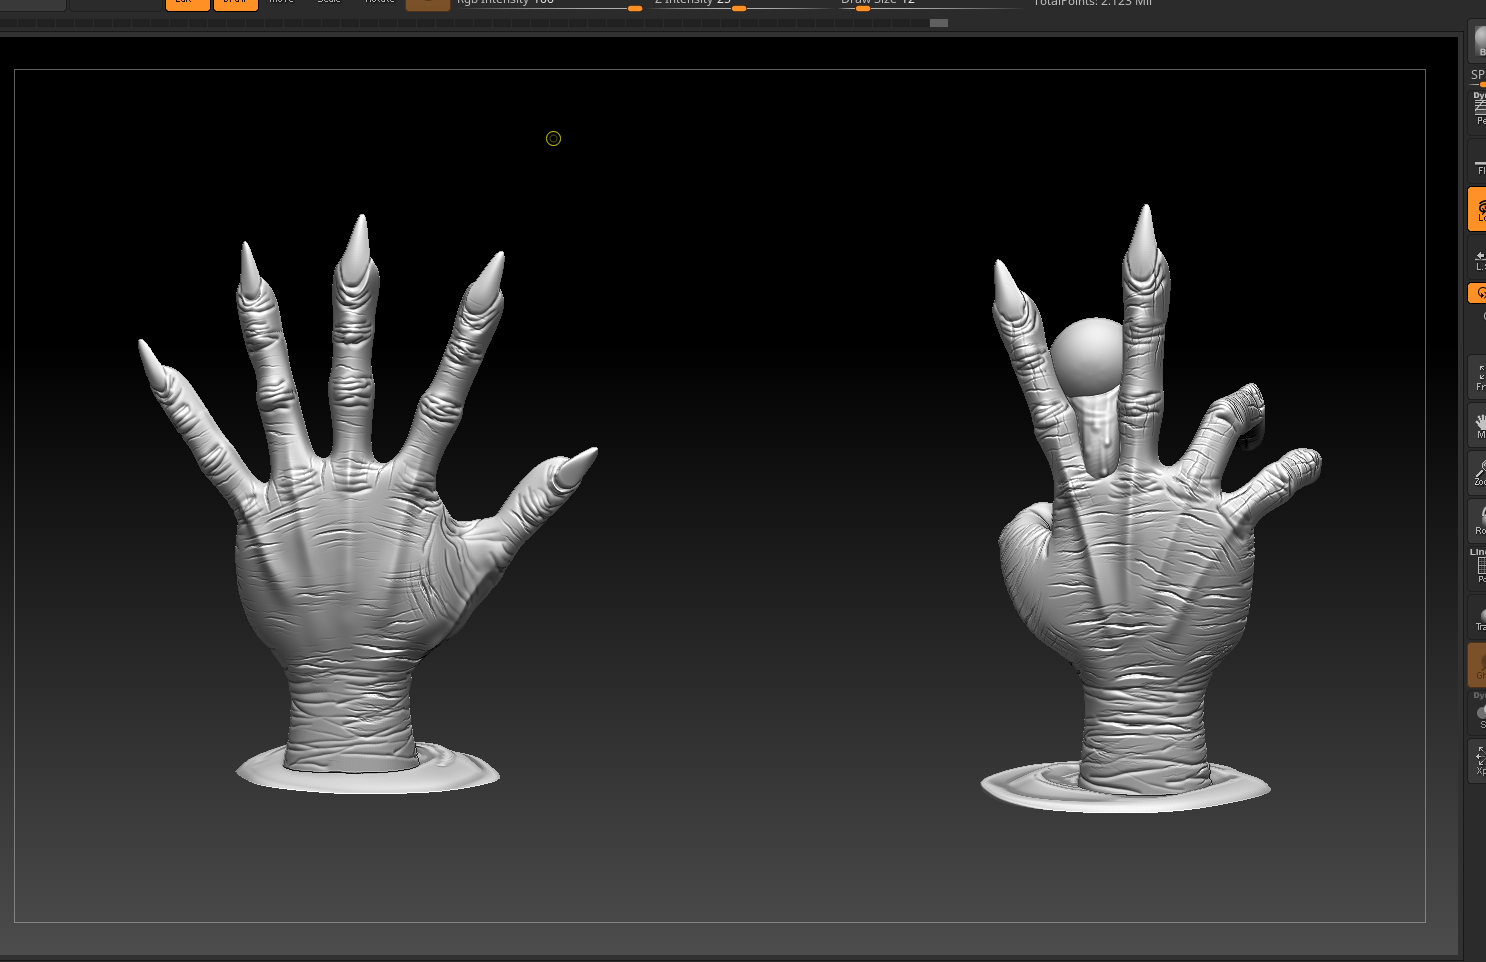Click the Draw Size slider

click(x=863, y=8)
